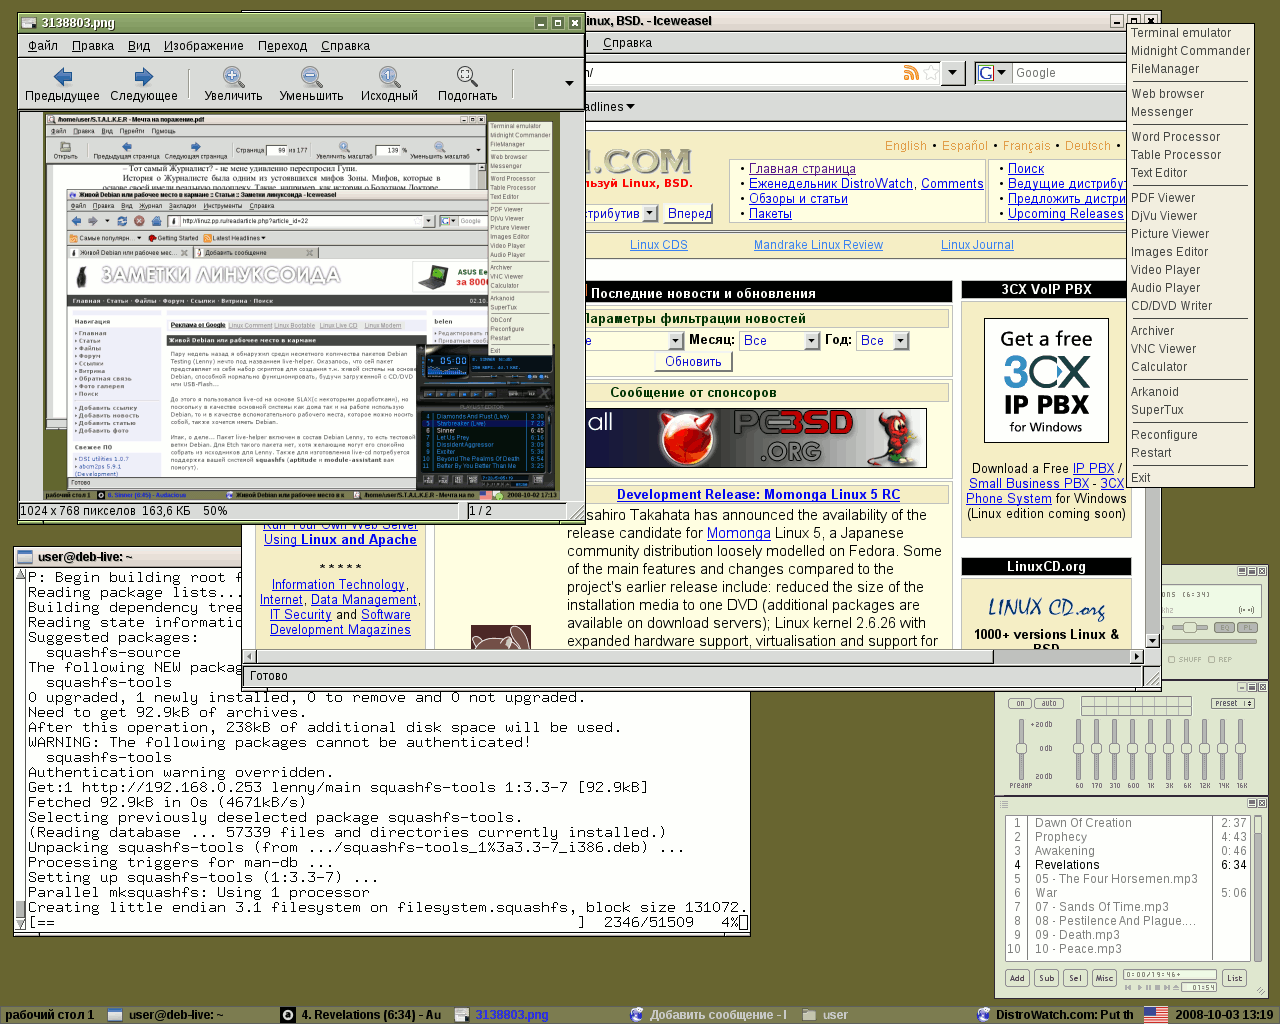Open Переход menu in image viewer
This screenshot has height=1024, width=1280.
[282, 46]
